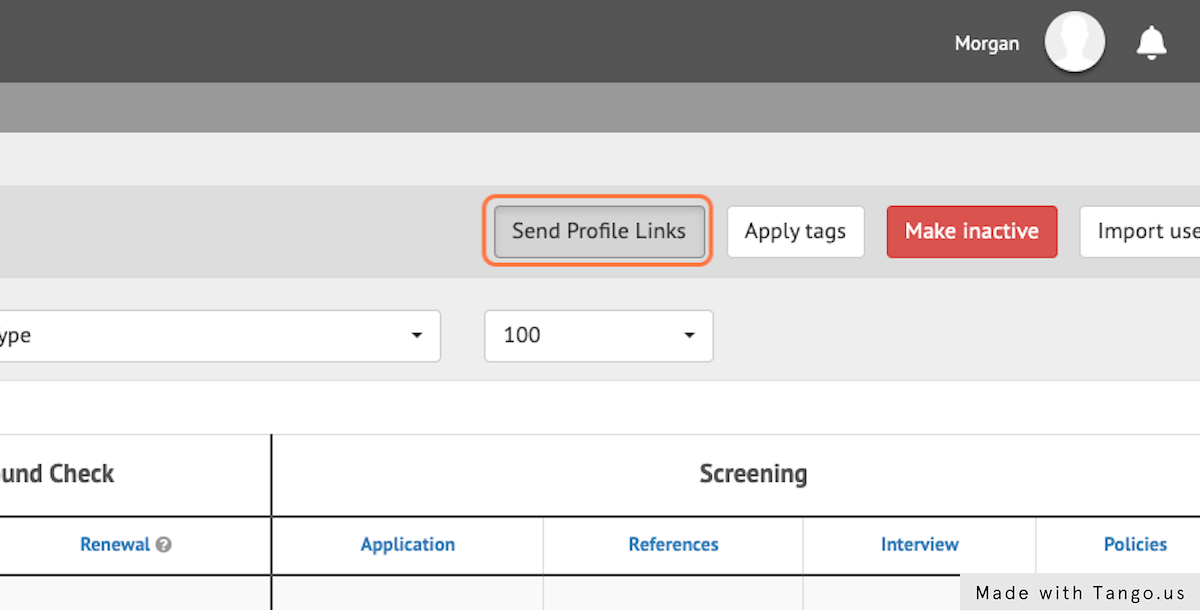Select the Interview column header

tap(919, 544)
